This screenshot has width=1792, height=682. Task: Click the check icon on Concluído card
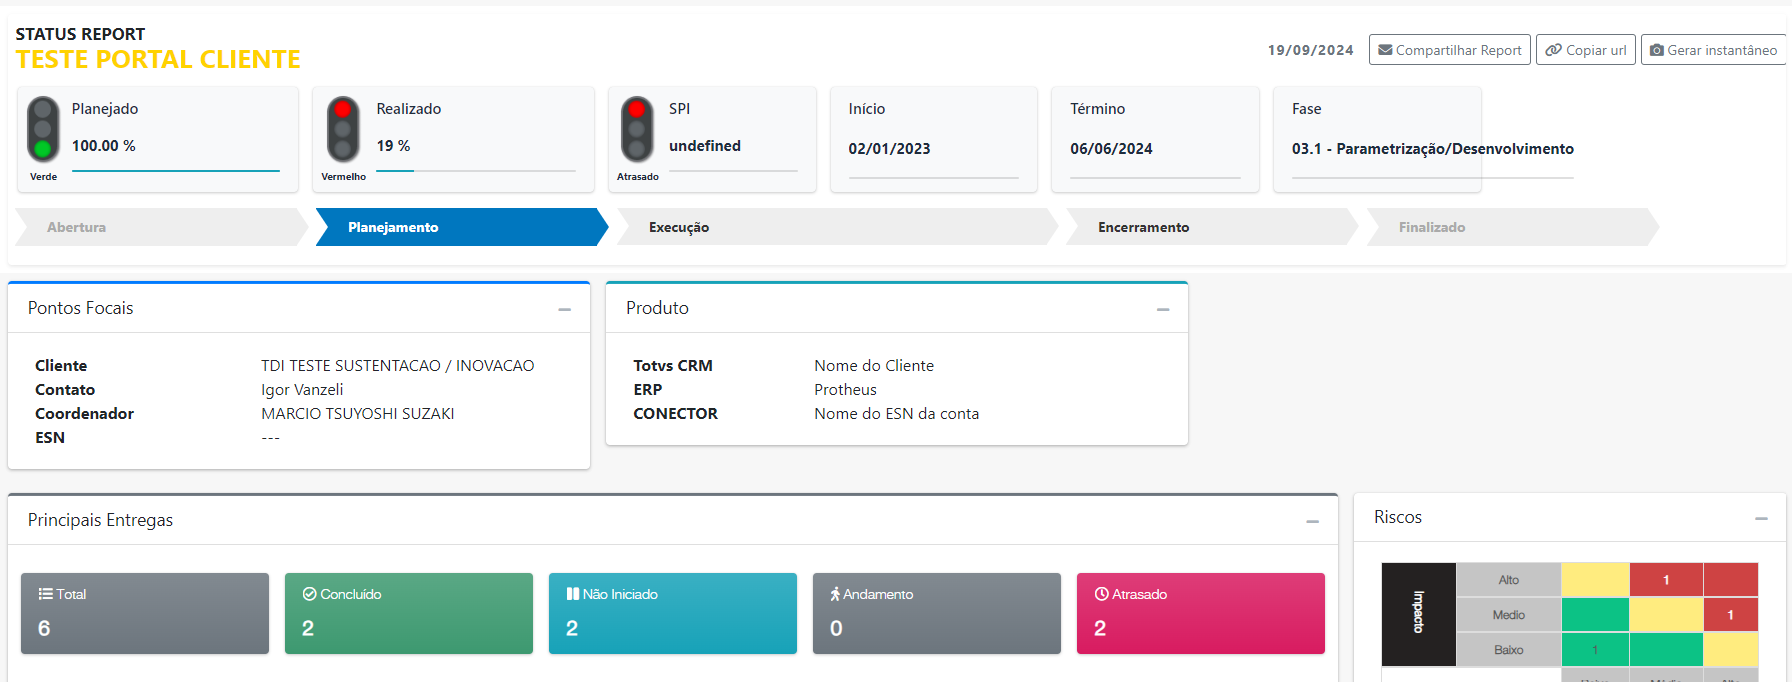coord(309,594)
